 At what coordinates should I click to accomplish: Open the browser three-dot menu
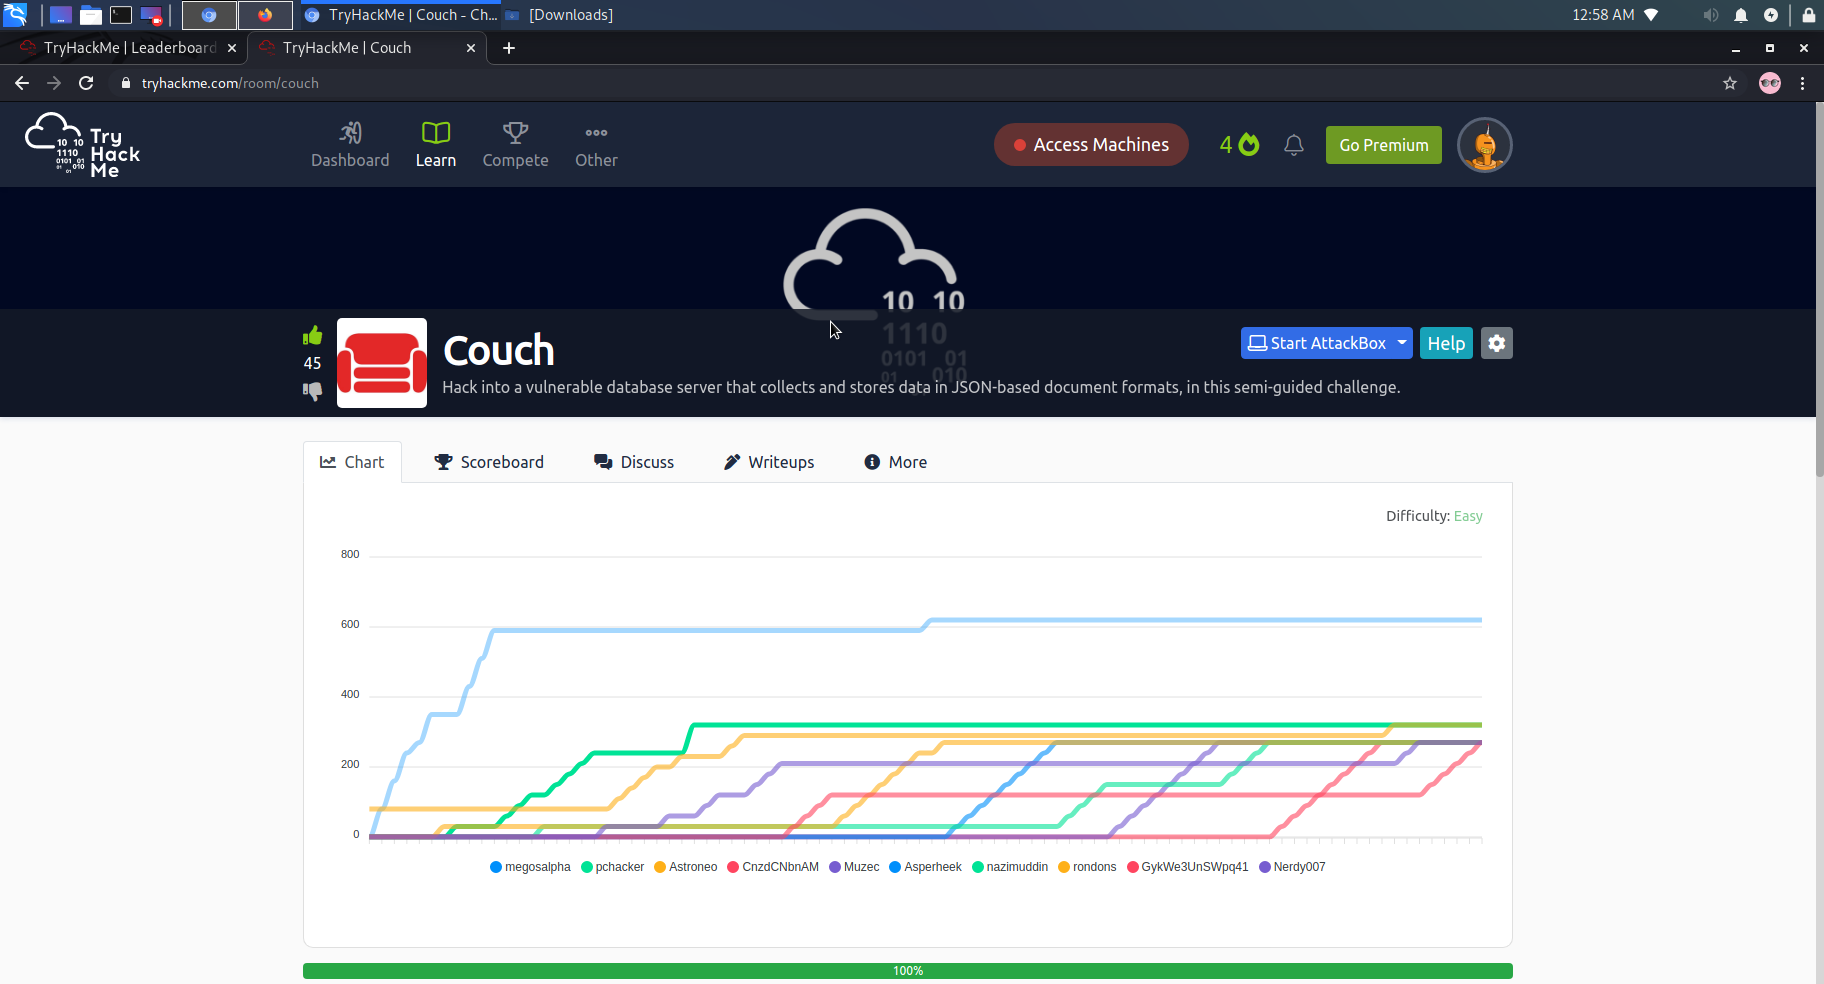(x=1803, y=83)
